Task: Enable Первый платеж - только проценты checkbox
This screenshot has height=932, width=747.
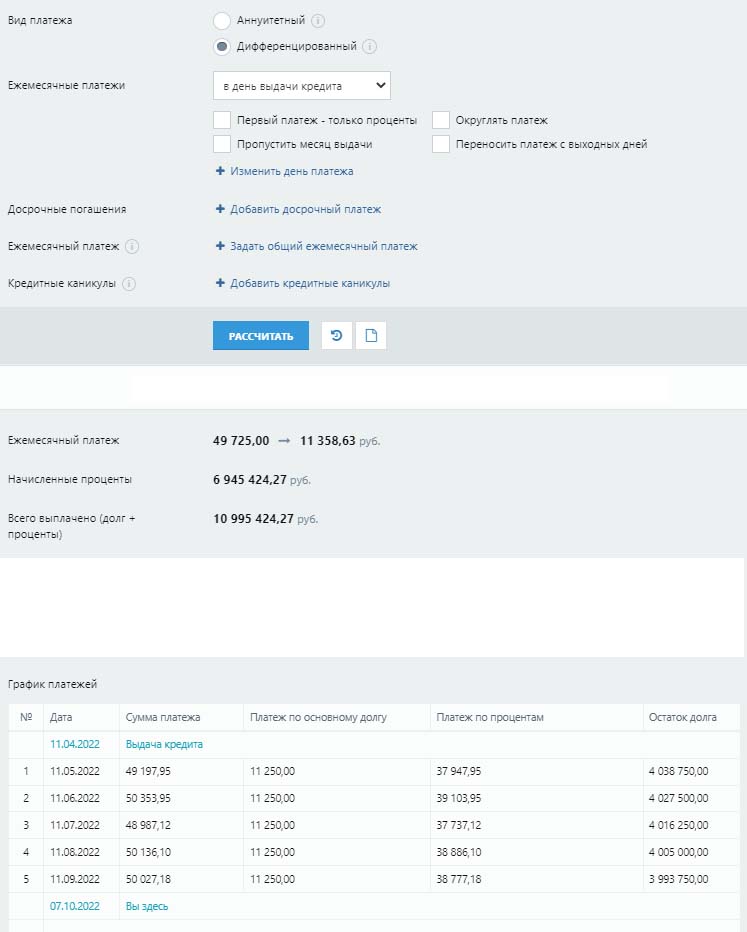Action: point(222,120)
